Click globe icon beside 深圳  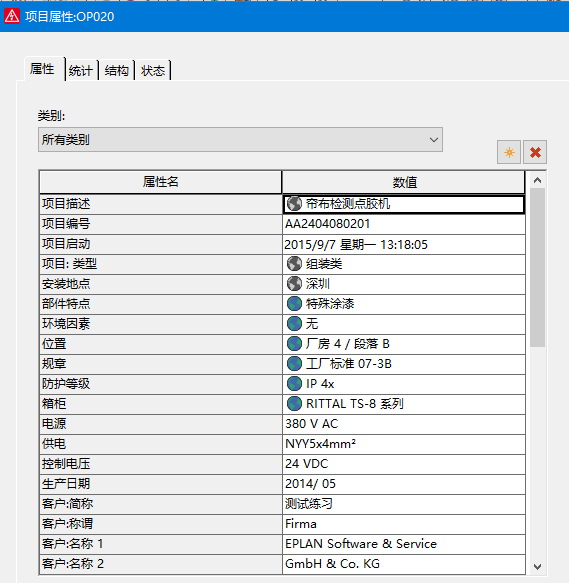pos(294,284)
